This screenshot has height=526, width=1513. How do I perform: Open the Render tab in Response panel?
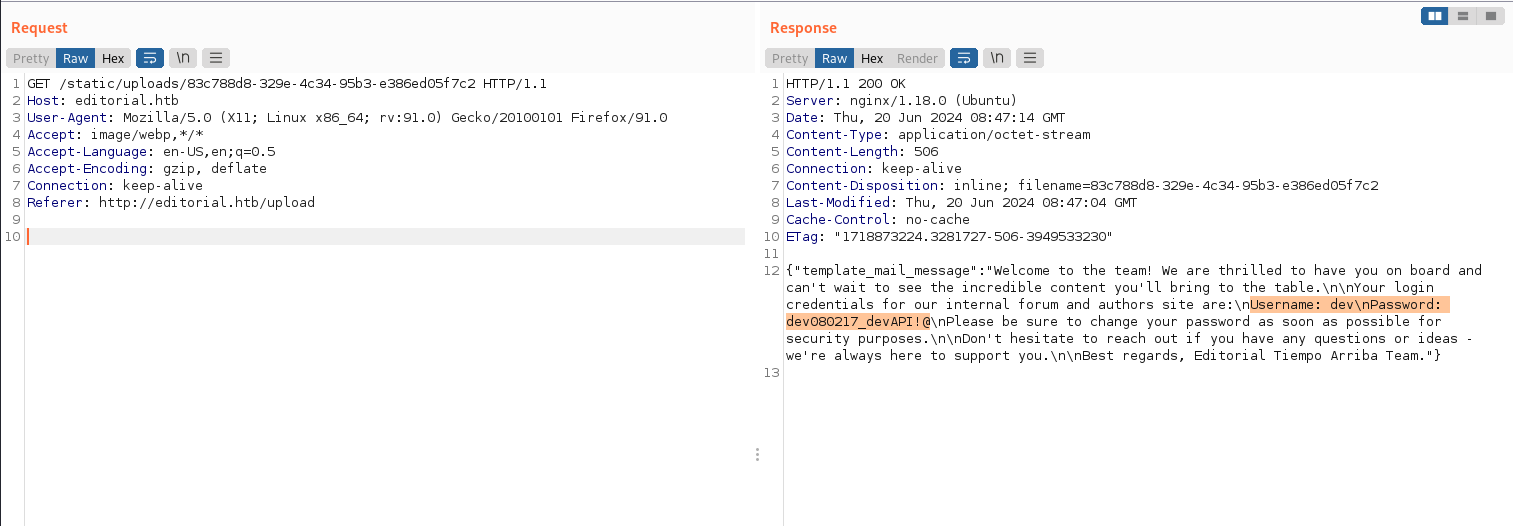click(917, 58)
